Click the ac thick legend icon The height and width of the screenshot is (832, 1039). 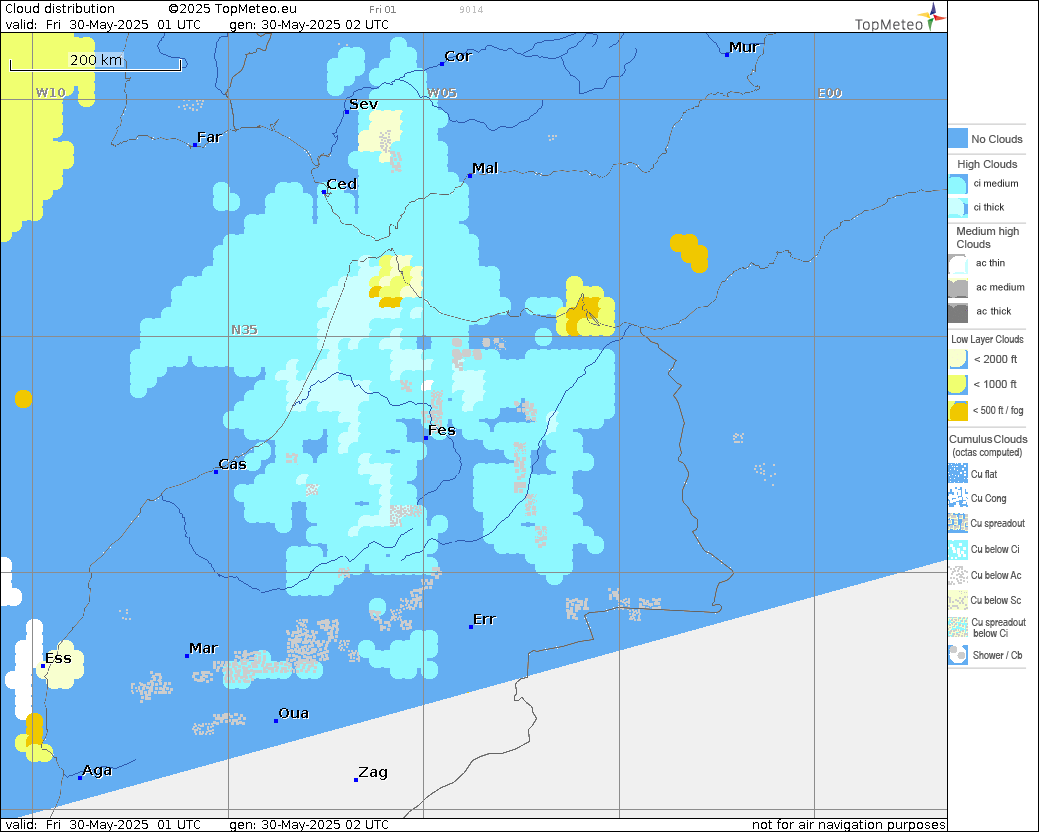tap(957, 312)
